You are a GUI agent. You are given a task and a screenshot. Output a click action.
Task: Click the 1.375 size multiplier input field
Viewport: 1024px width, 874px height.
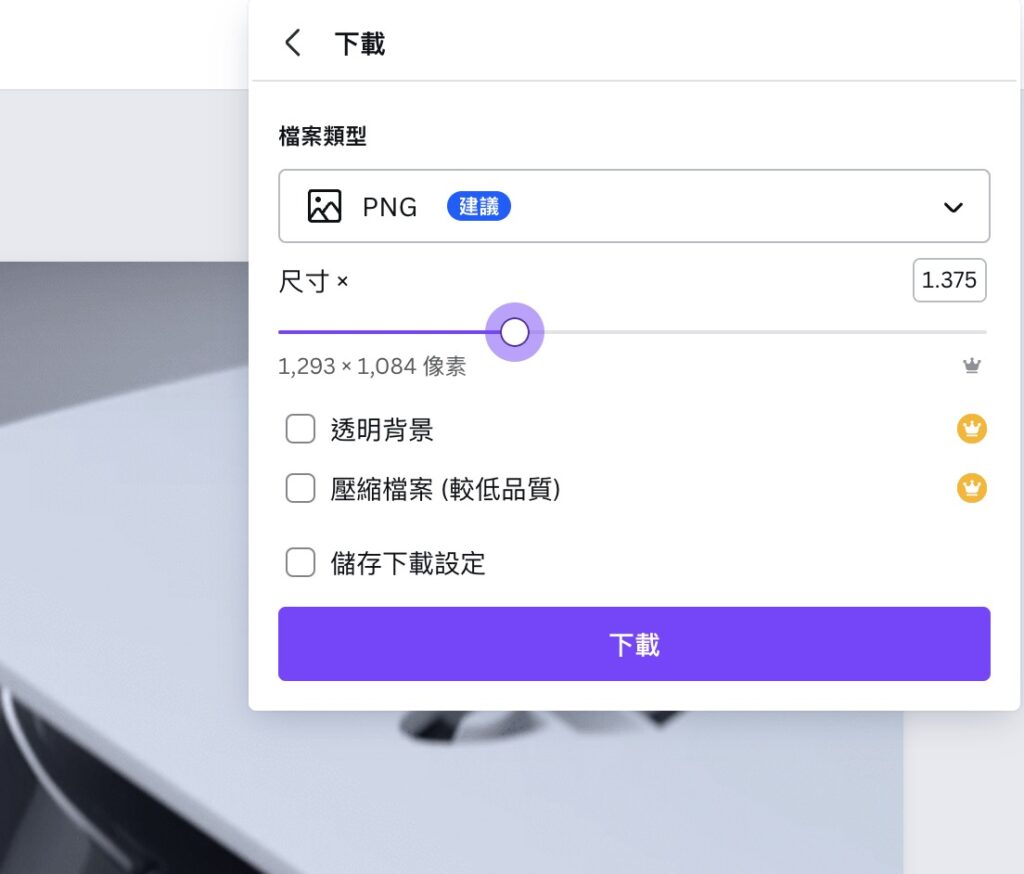pyautogui.click(x=950, y=280)
